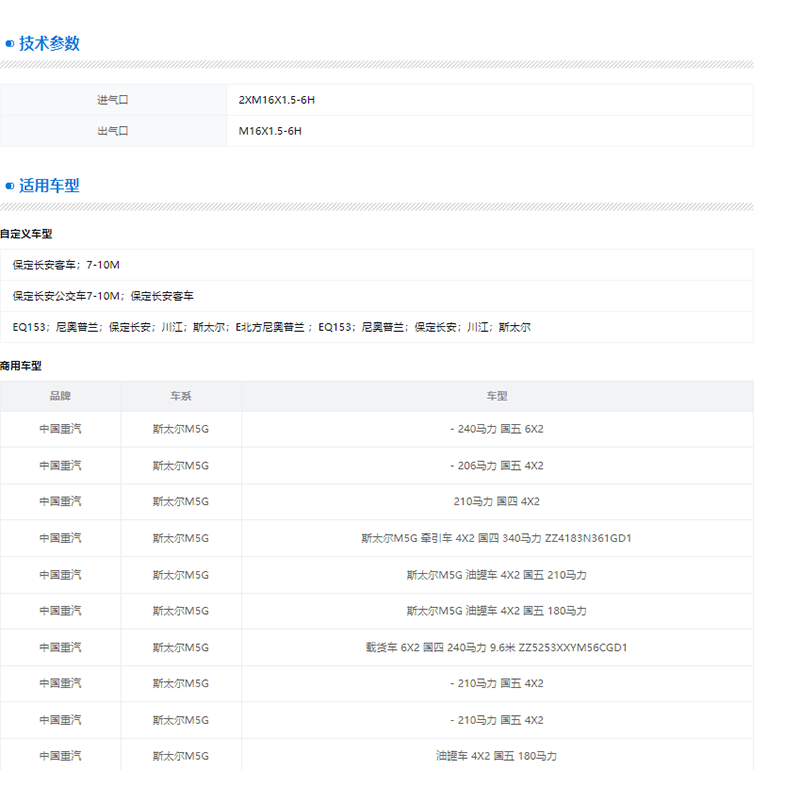Click the 出气口 parameter label
The width and height of the screenshot is (800, 800).
click(x=113, y=131)
